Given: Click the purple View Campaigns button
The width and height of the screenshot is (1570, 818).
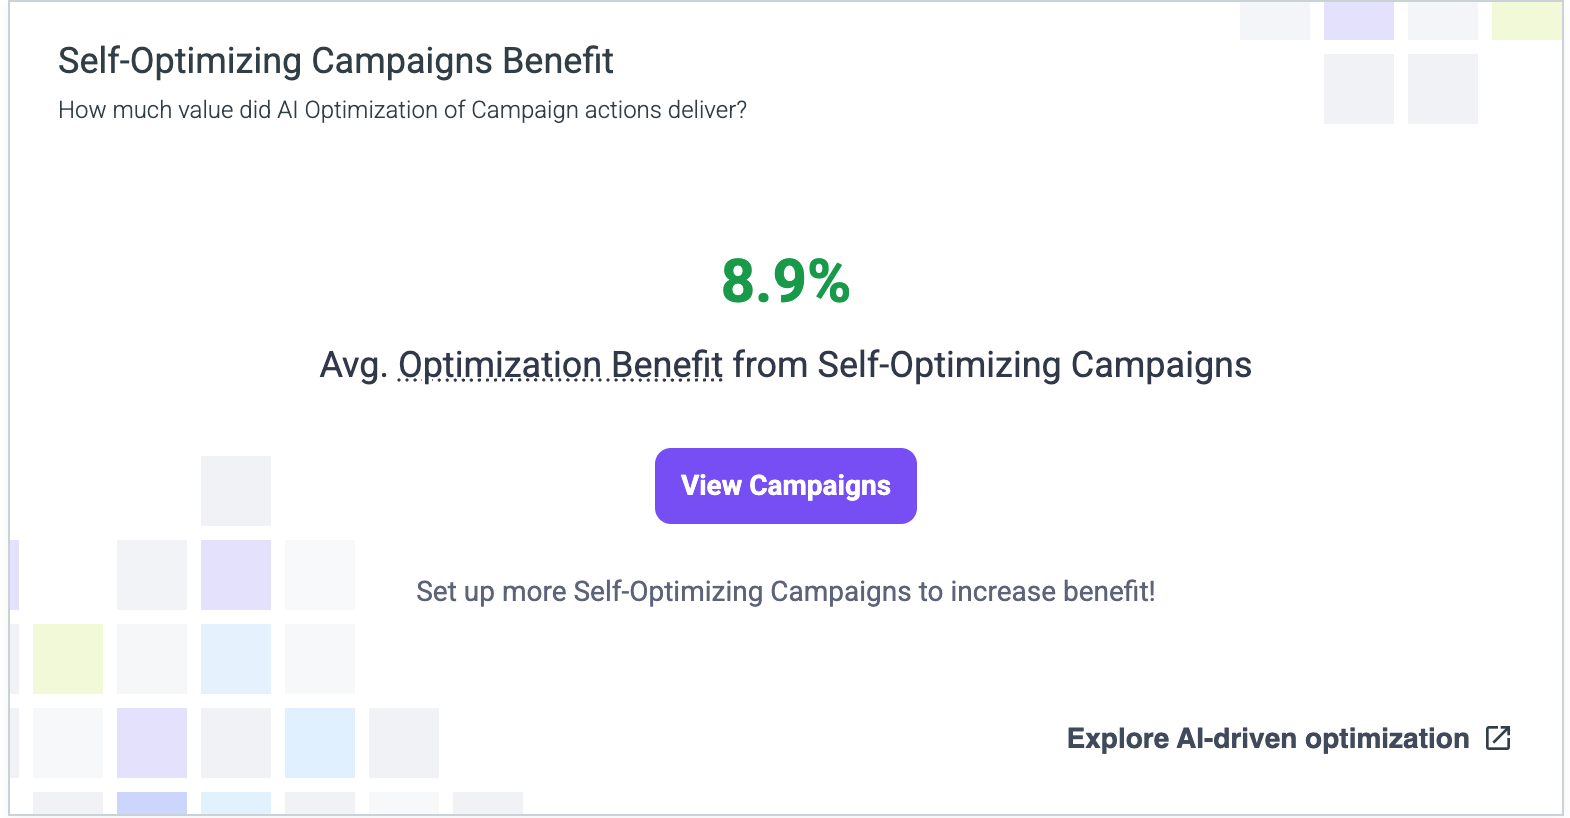Looking at the screenshot, I should pyautogui.click(x=786, y=486).
